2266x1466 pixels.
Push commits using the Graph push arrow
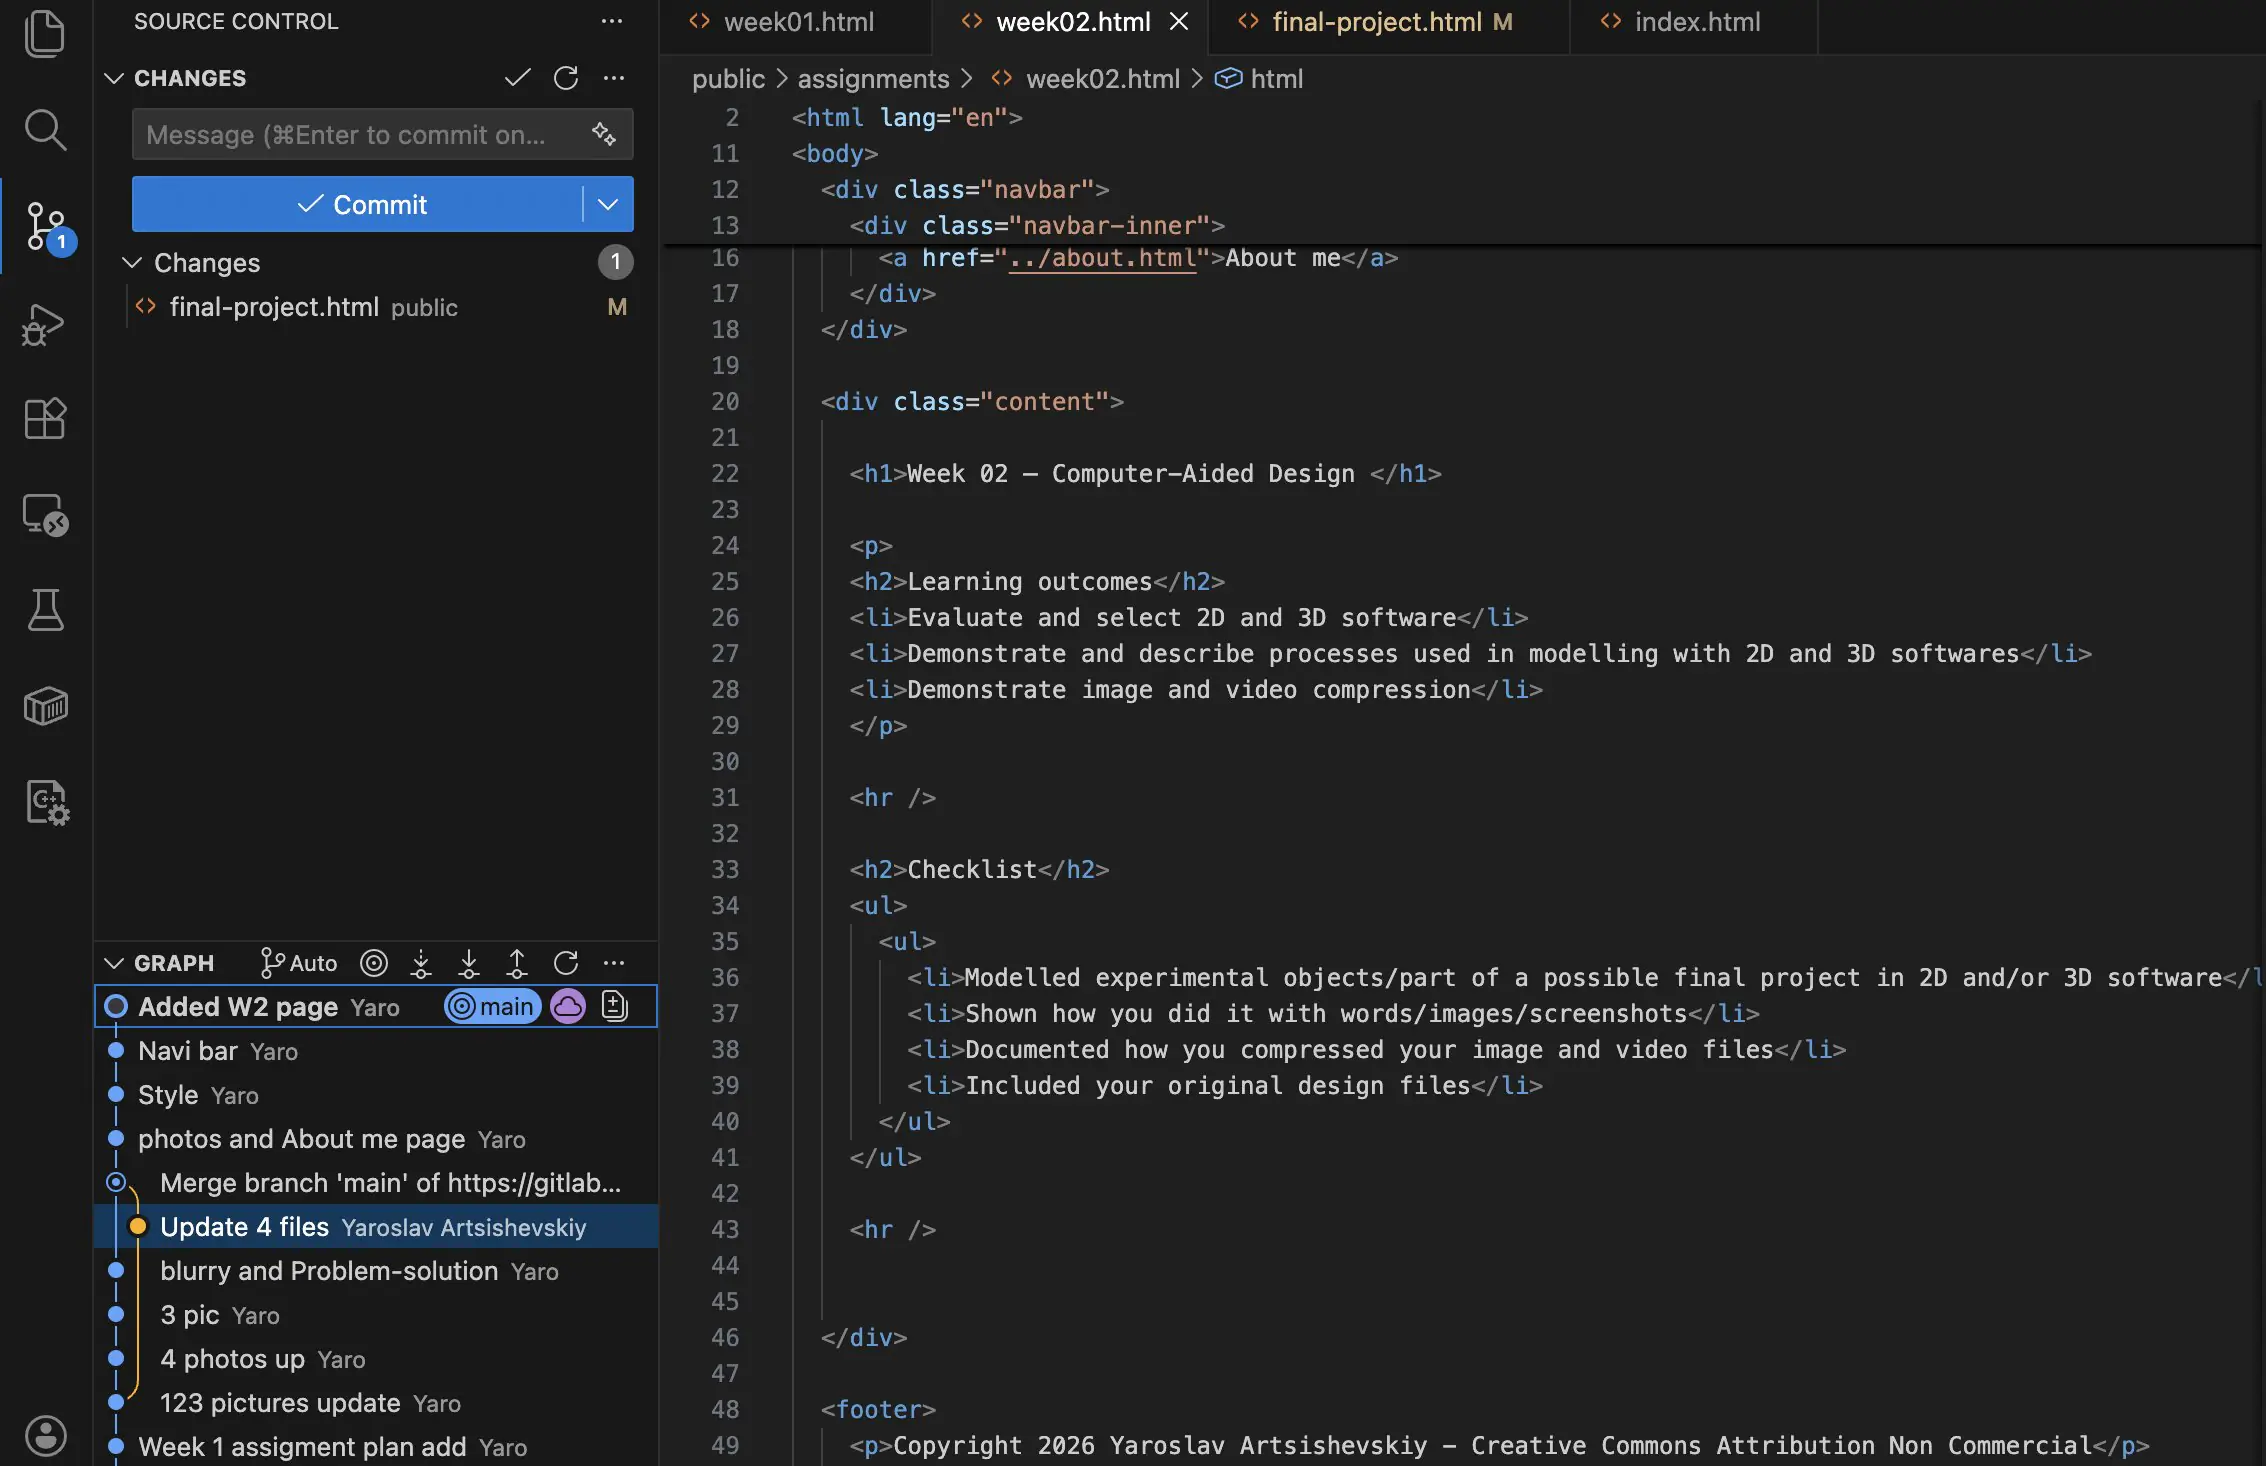point(517,963)
